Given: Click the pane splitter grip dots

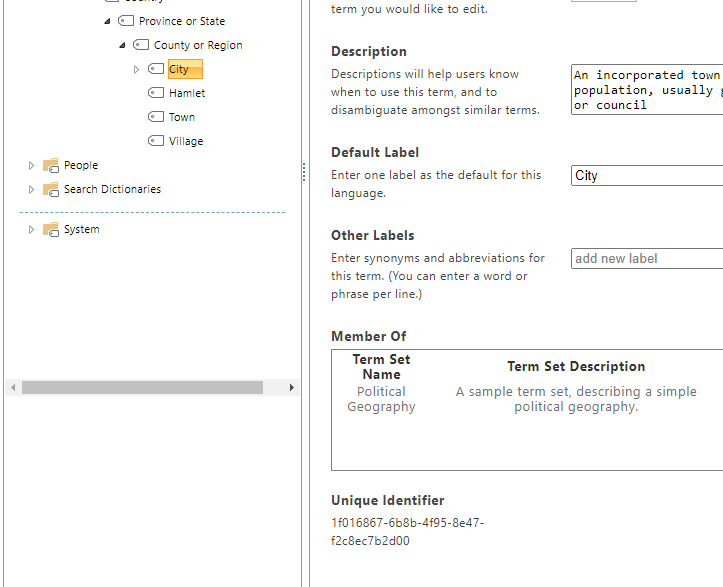Looking at the screenshot, I should [304, 172].
